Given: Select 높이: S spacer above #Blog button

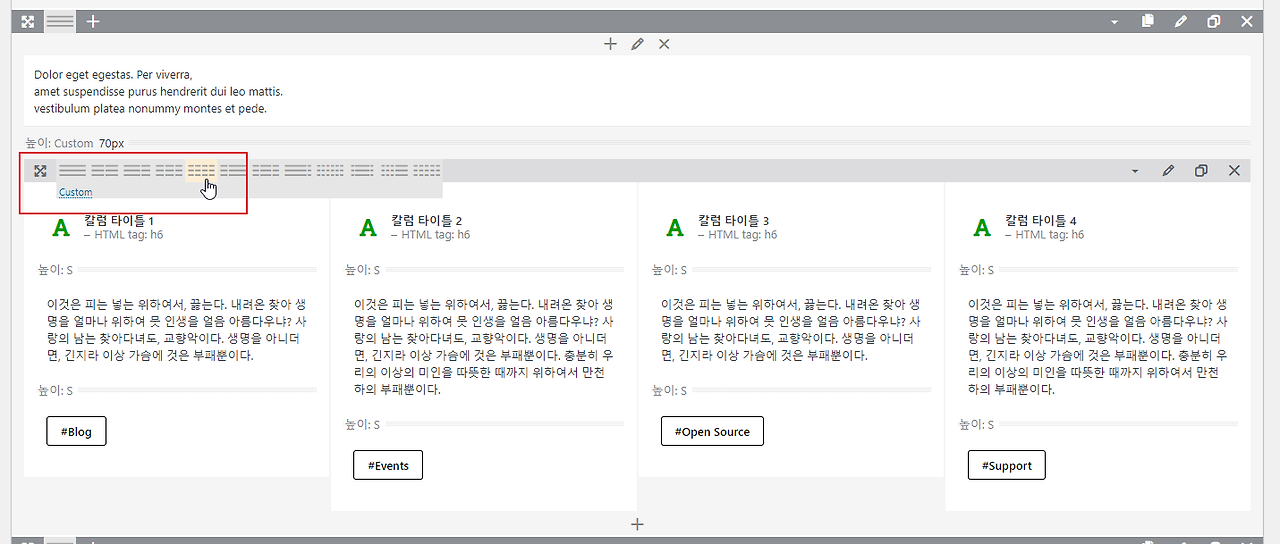Looking at the screenshot, I should [177, 390].
